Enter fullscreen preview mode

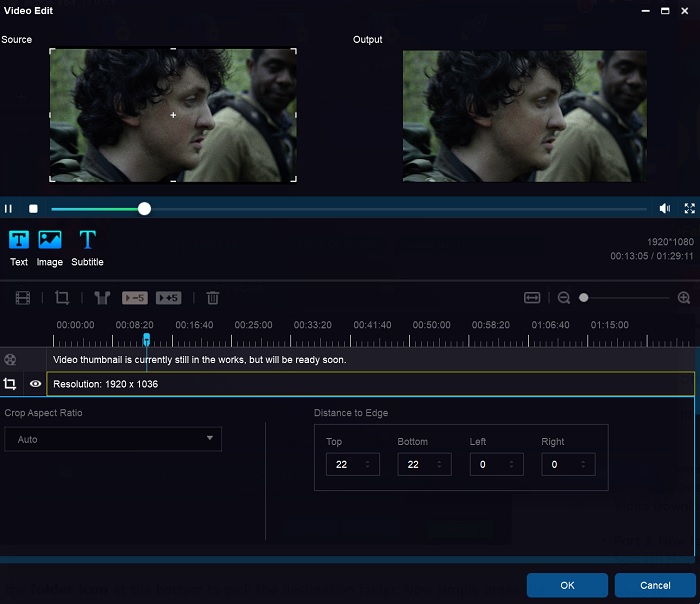click(x=689, y=208)
